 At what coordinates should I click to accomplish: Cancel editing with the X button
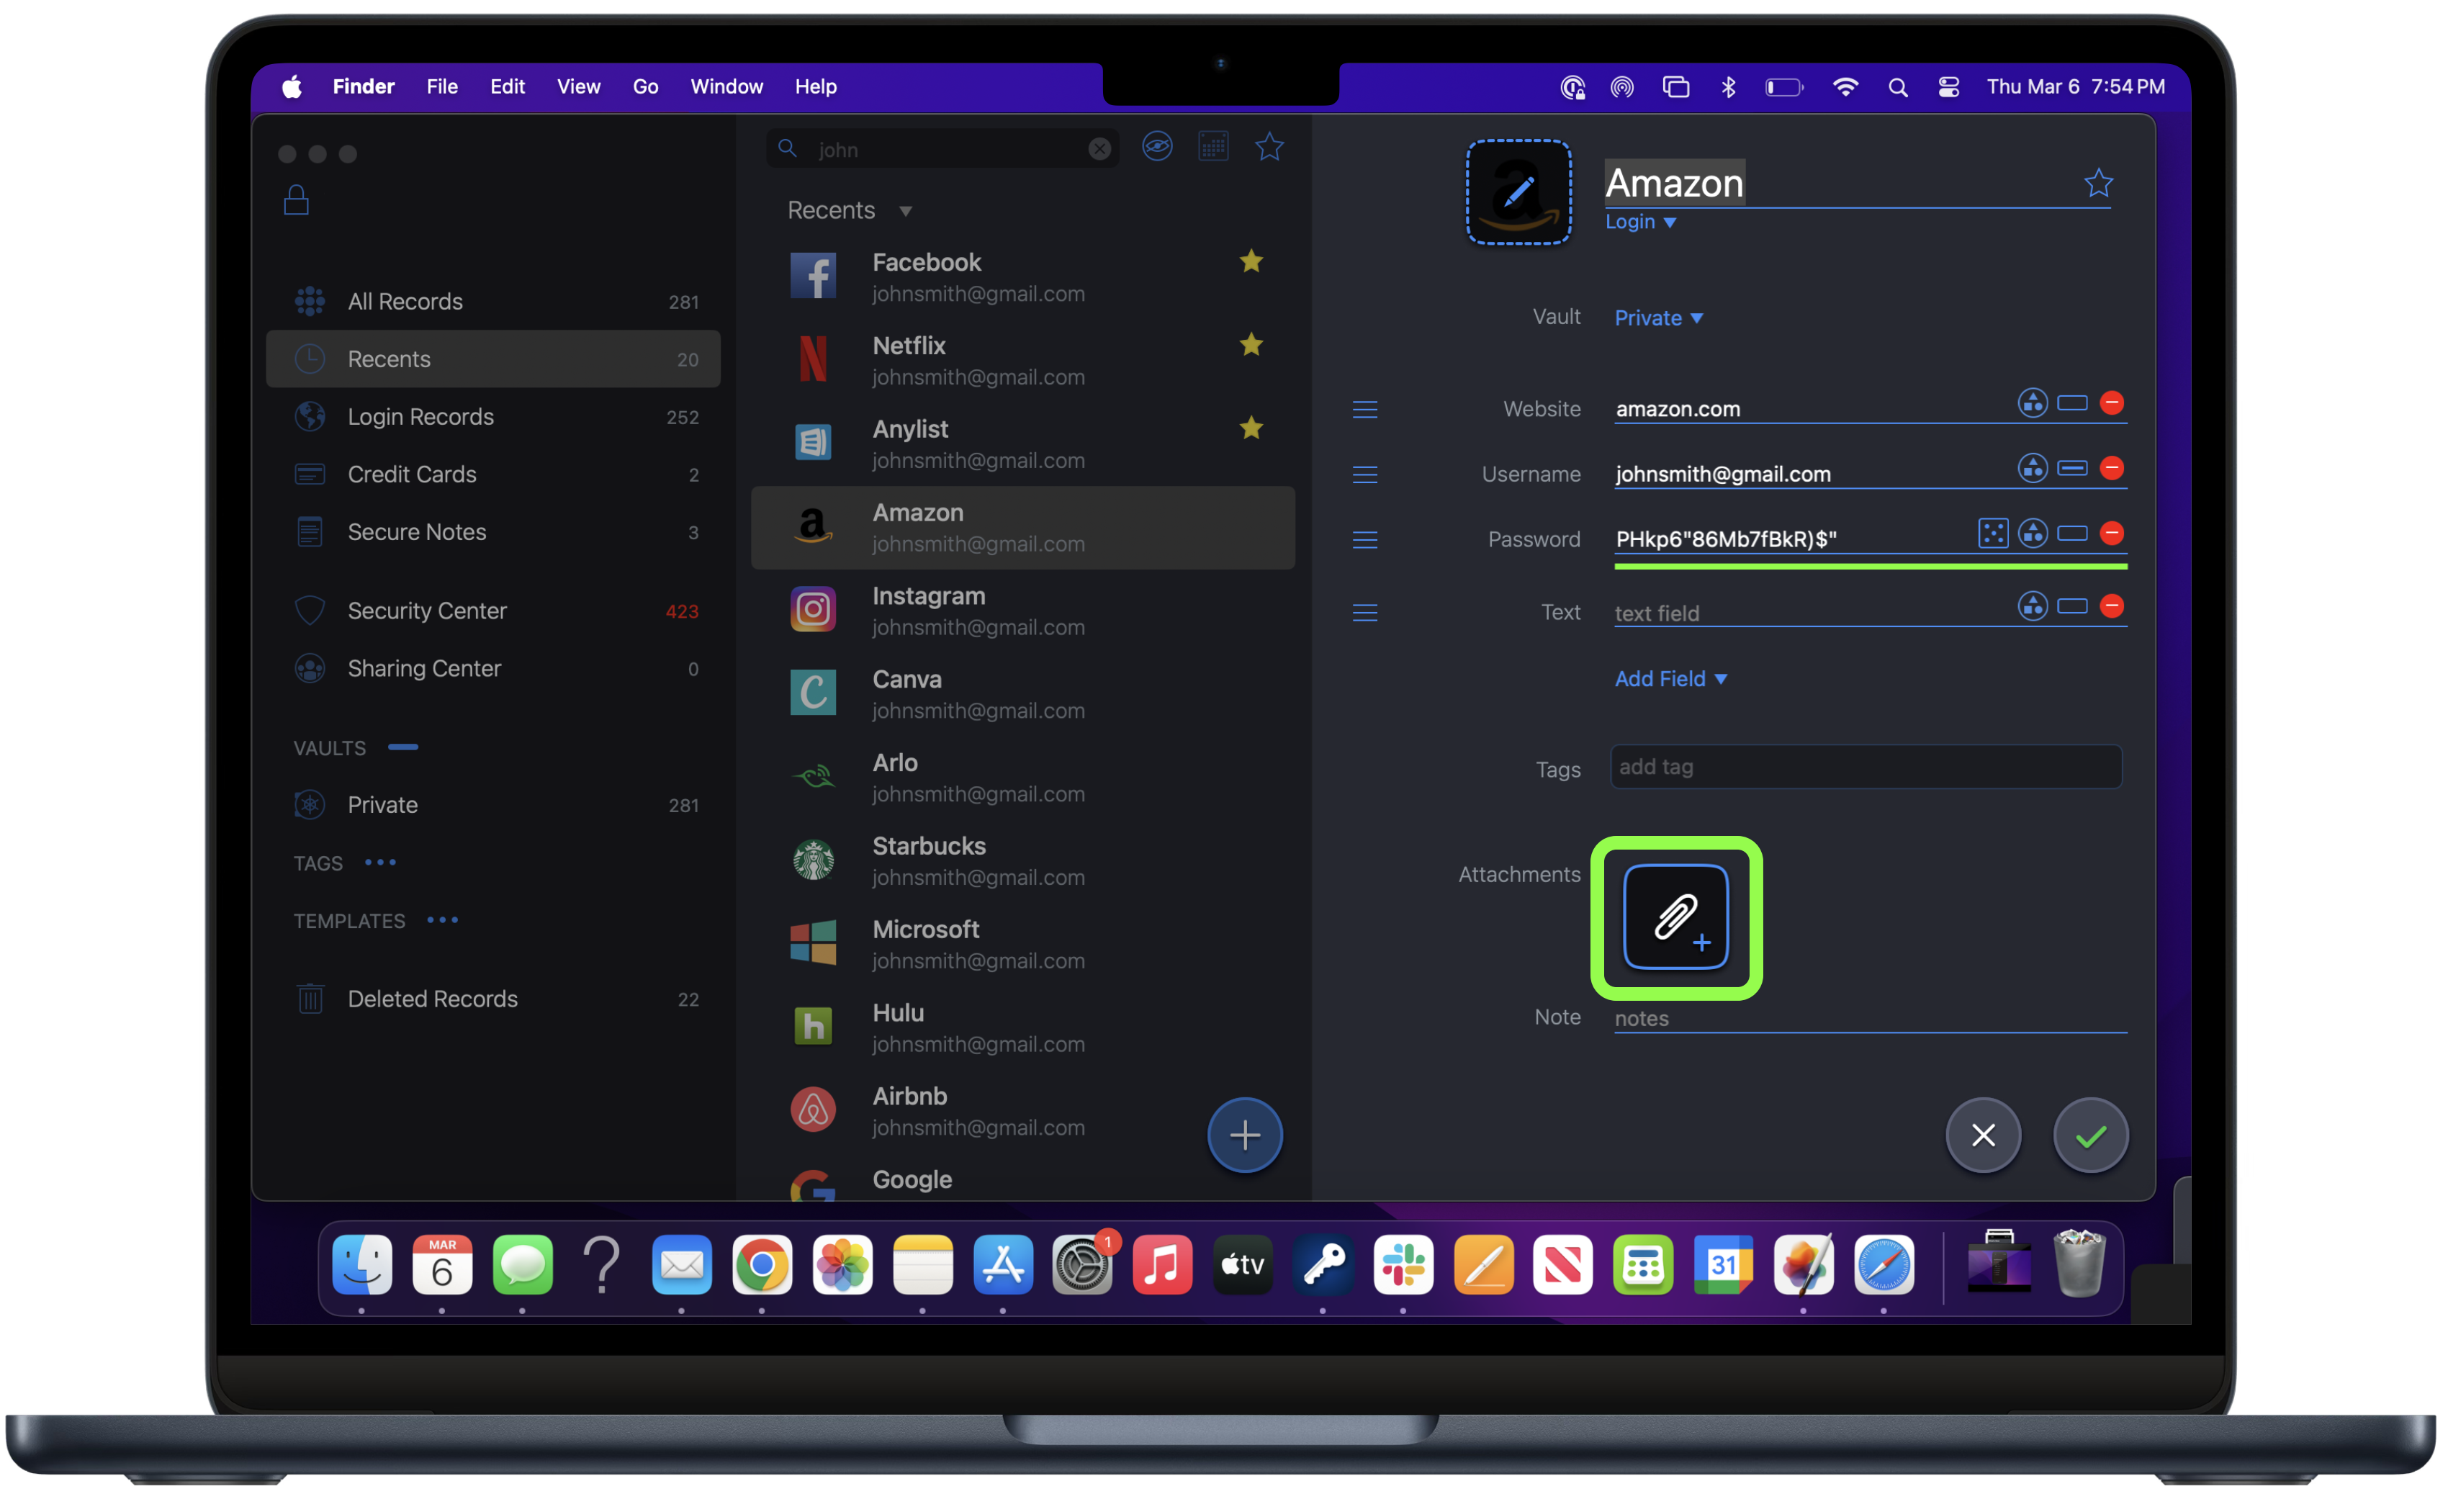(1983, 1135)
